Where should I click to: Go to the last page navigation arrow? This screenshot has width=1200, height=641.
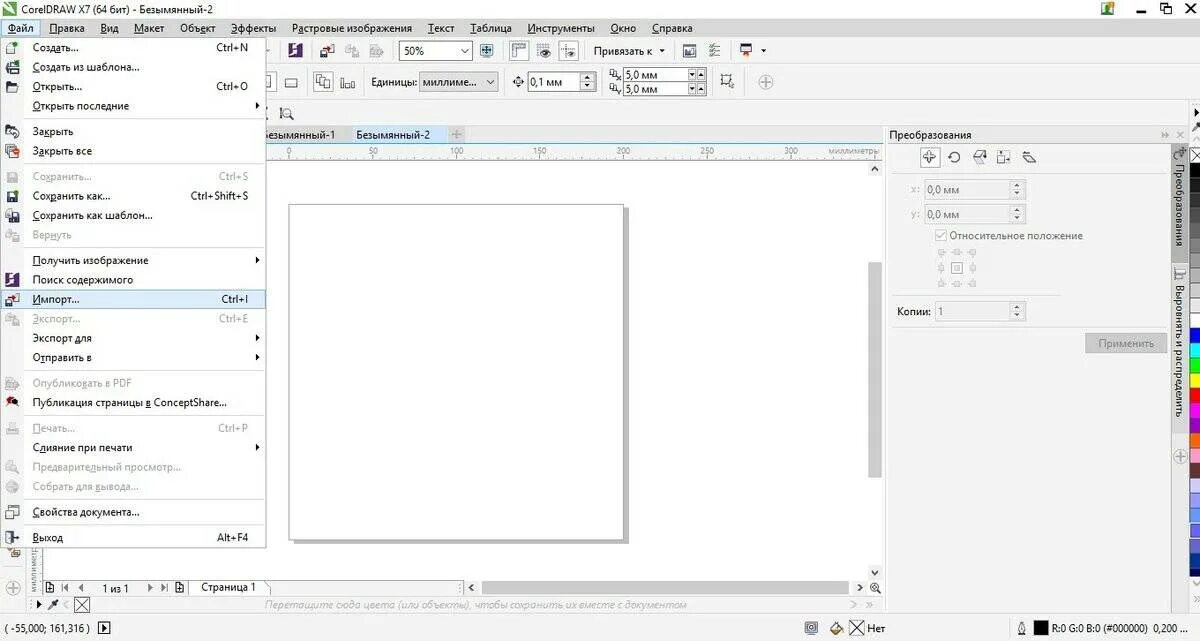(x=163, y=588)
